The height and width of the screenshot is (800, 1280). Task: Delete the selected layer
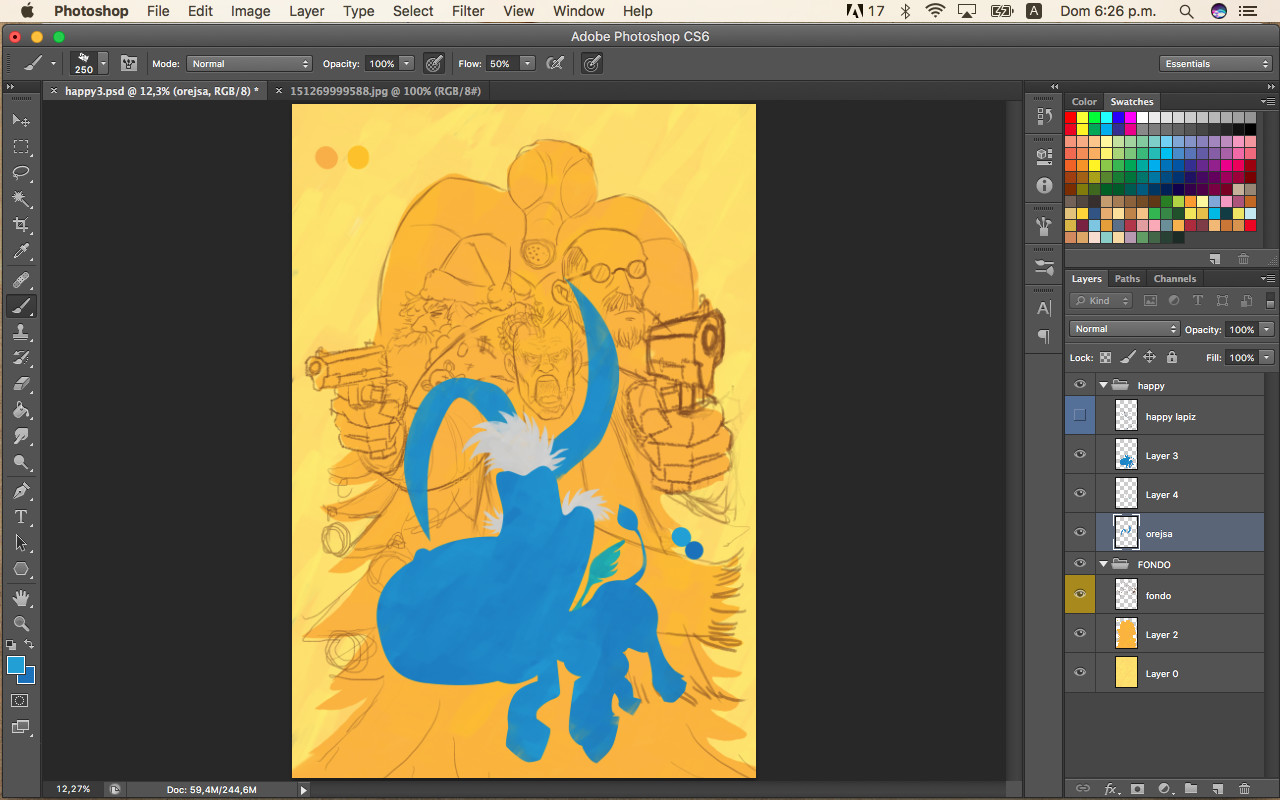click(x=1244, y=789)
